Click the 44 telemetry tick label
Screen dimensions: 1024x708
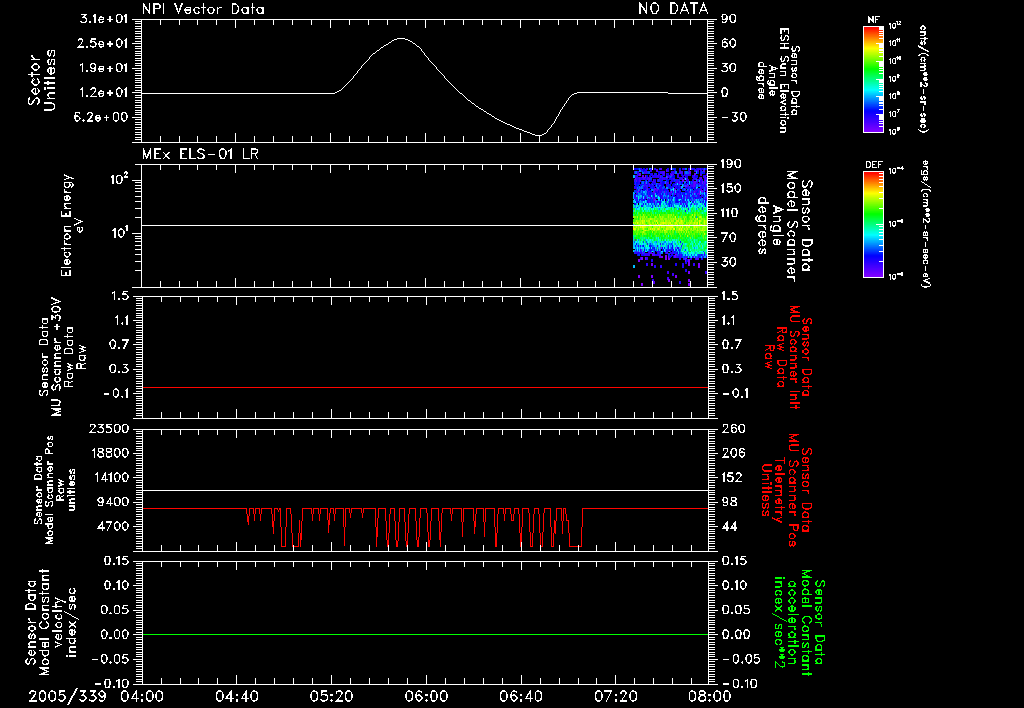point(729,526)
